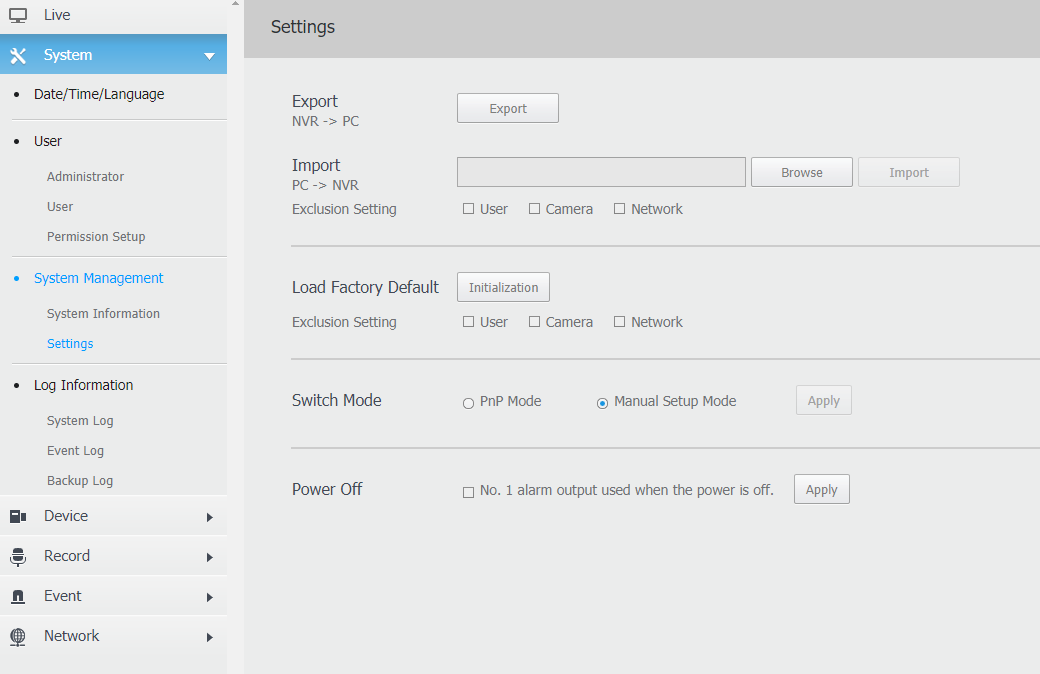Image resolution: width=1040 pixels, height=674 pixels.
Task: Open Permission Setup in the sidebar
Action: pyautogui.click(x=96, y=237)
